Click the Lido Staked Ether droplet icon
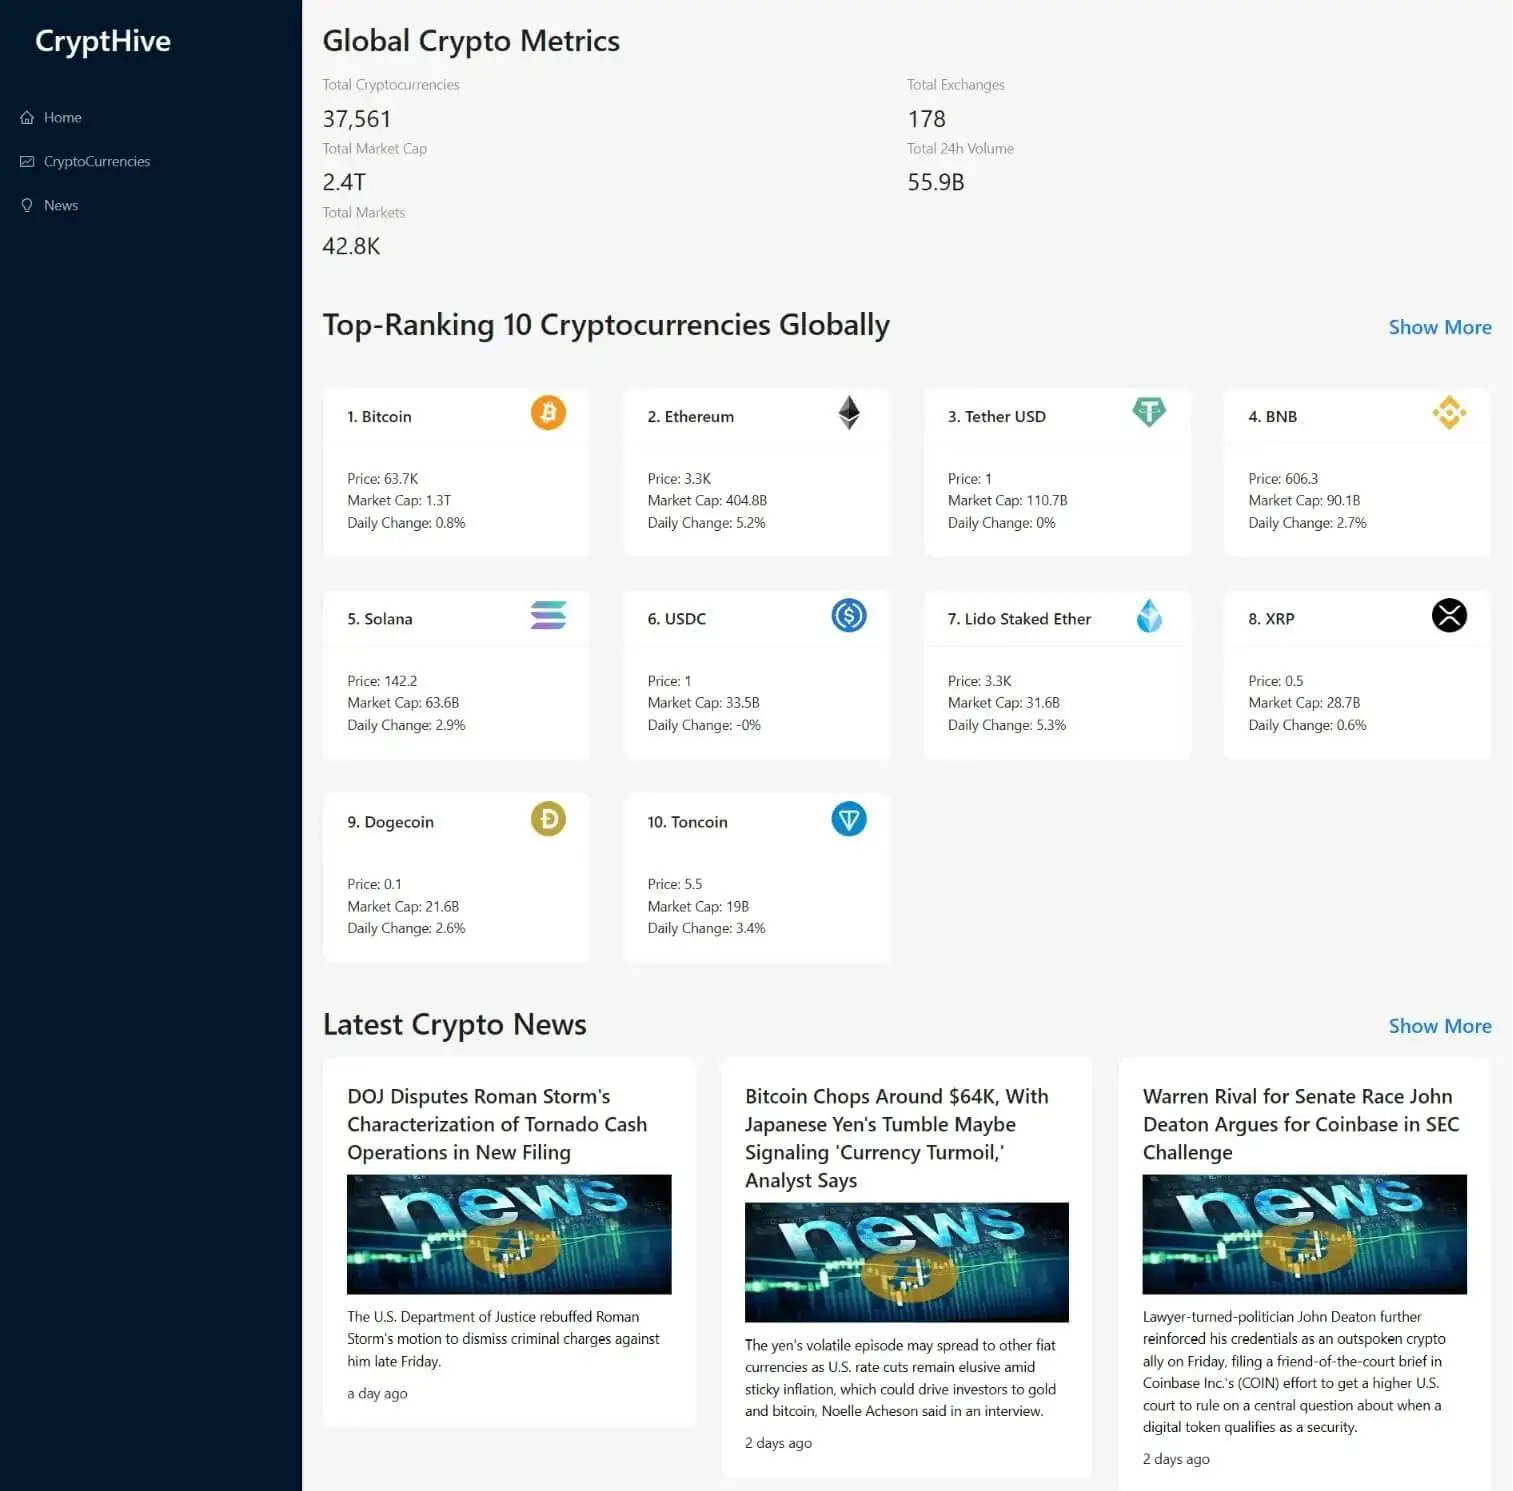This screenshot has height=1491, width=1513. [1149, 616]
